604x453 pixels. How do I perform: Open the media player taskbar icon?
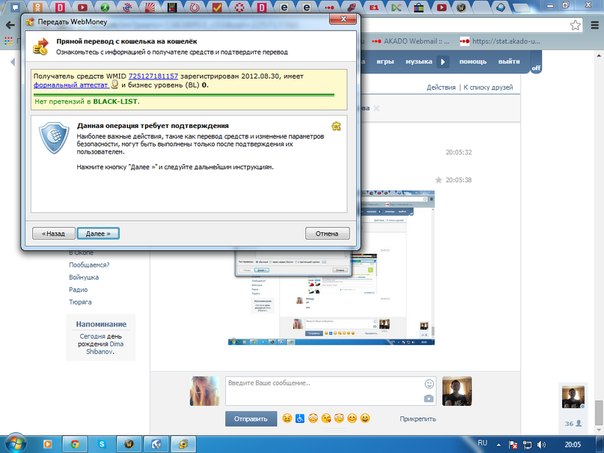click(47, 444)
